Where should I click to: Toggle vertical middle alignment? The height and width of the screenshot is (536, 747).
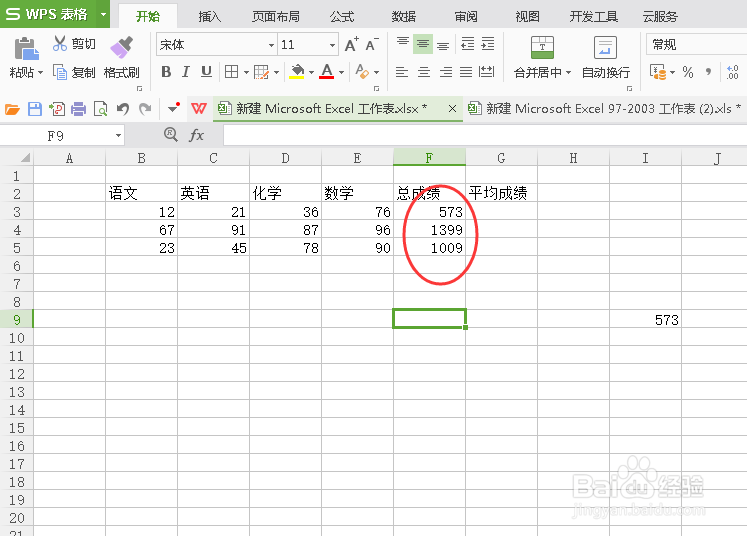click(423, 44)
